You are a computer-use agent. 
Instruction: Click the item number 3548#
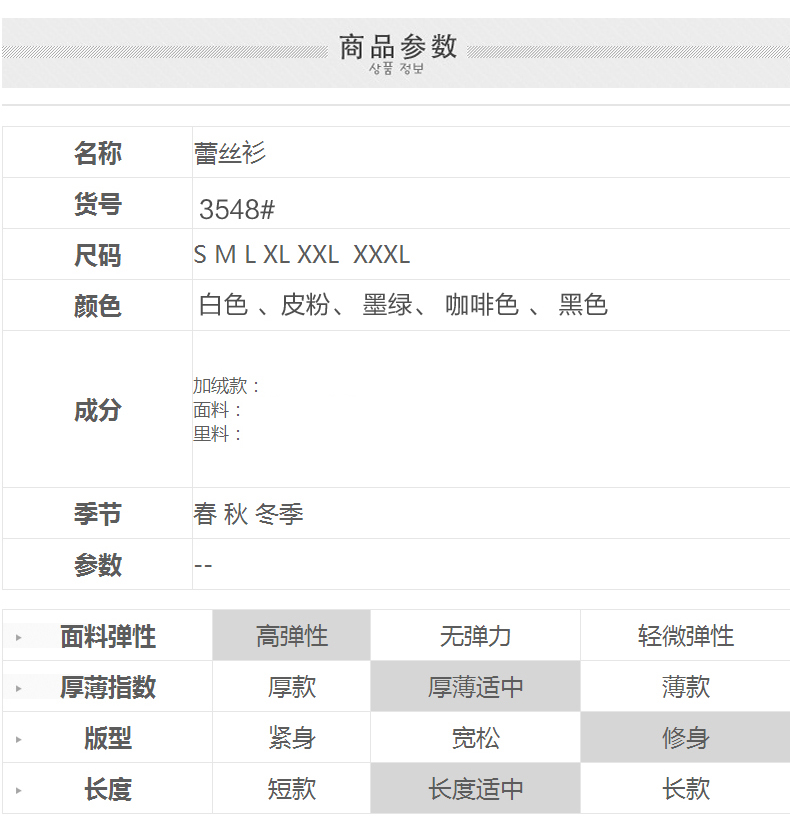pyautogui.click(x=237, y=210)
